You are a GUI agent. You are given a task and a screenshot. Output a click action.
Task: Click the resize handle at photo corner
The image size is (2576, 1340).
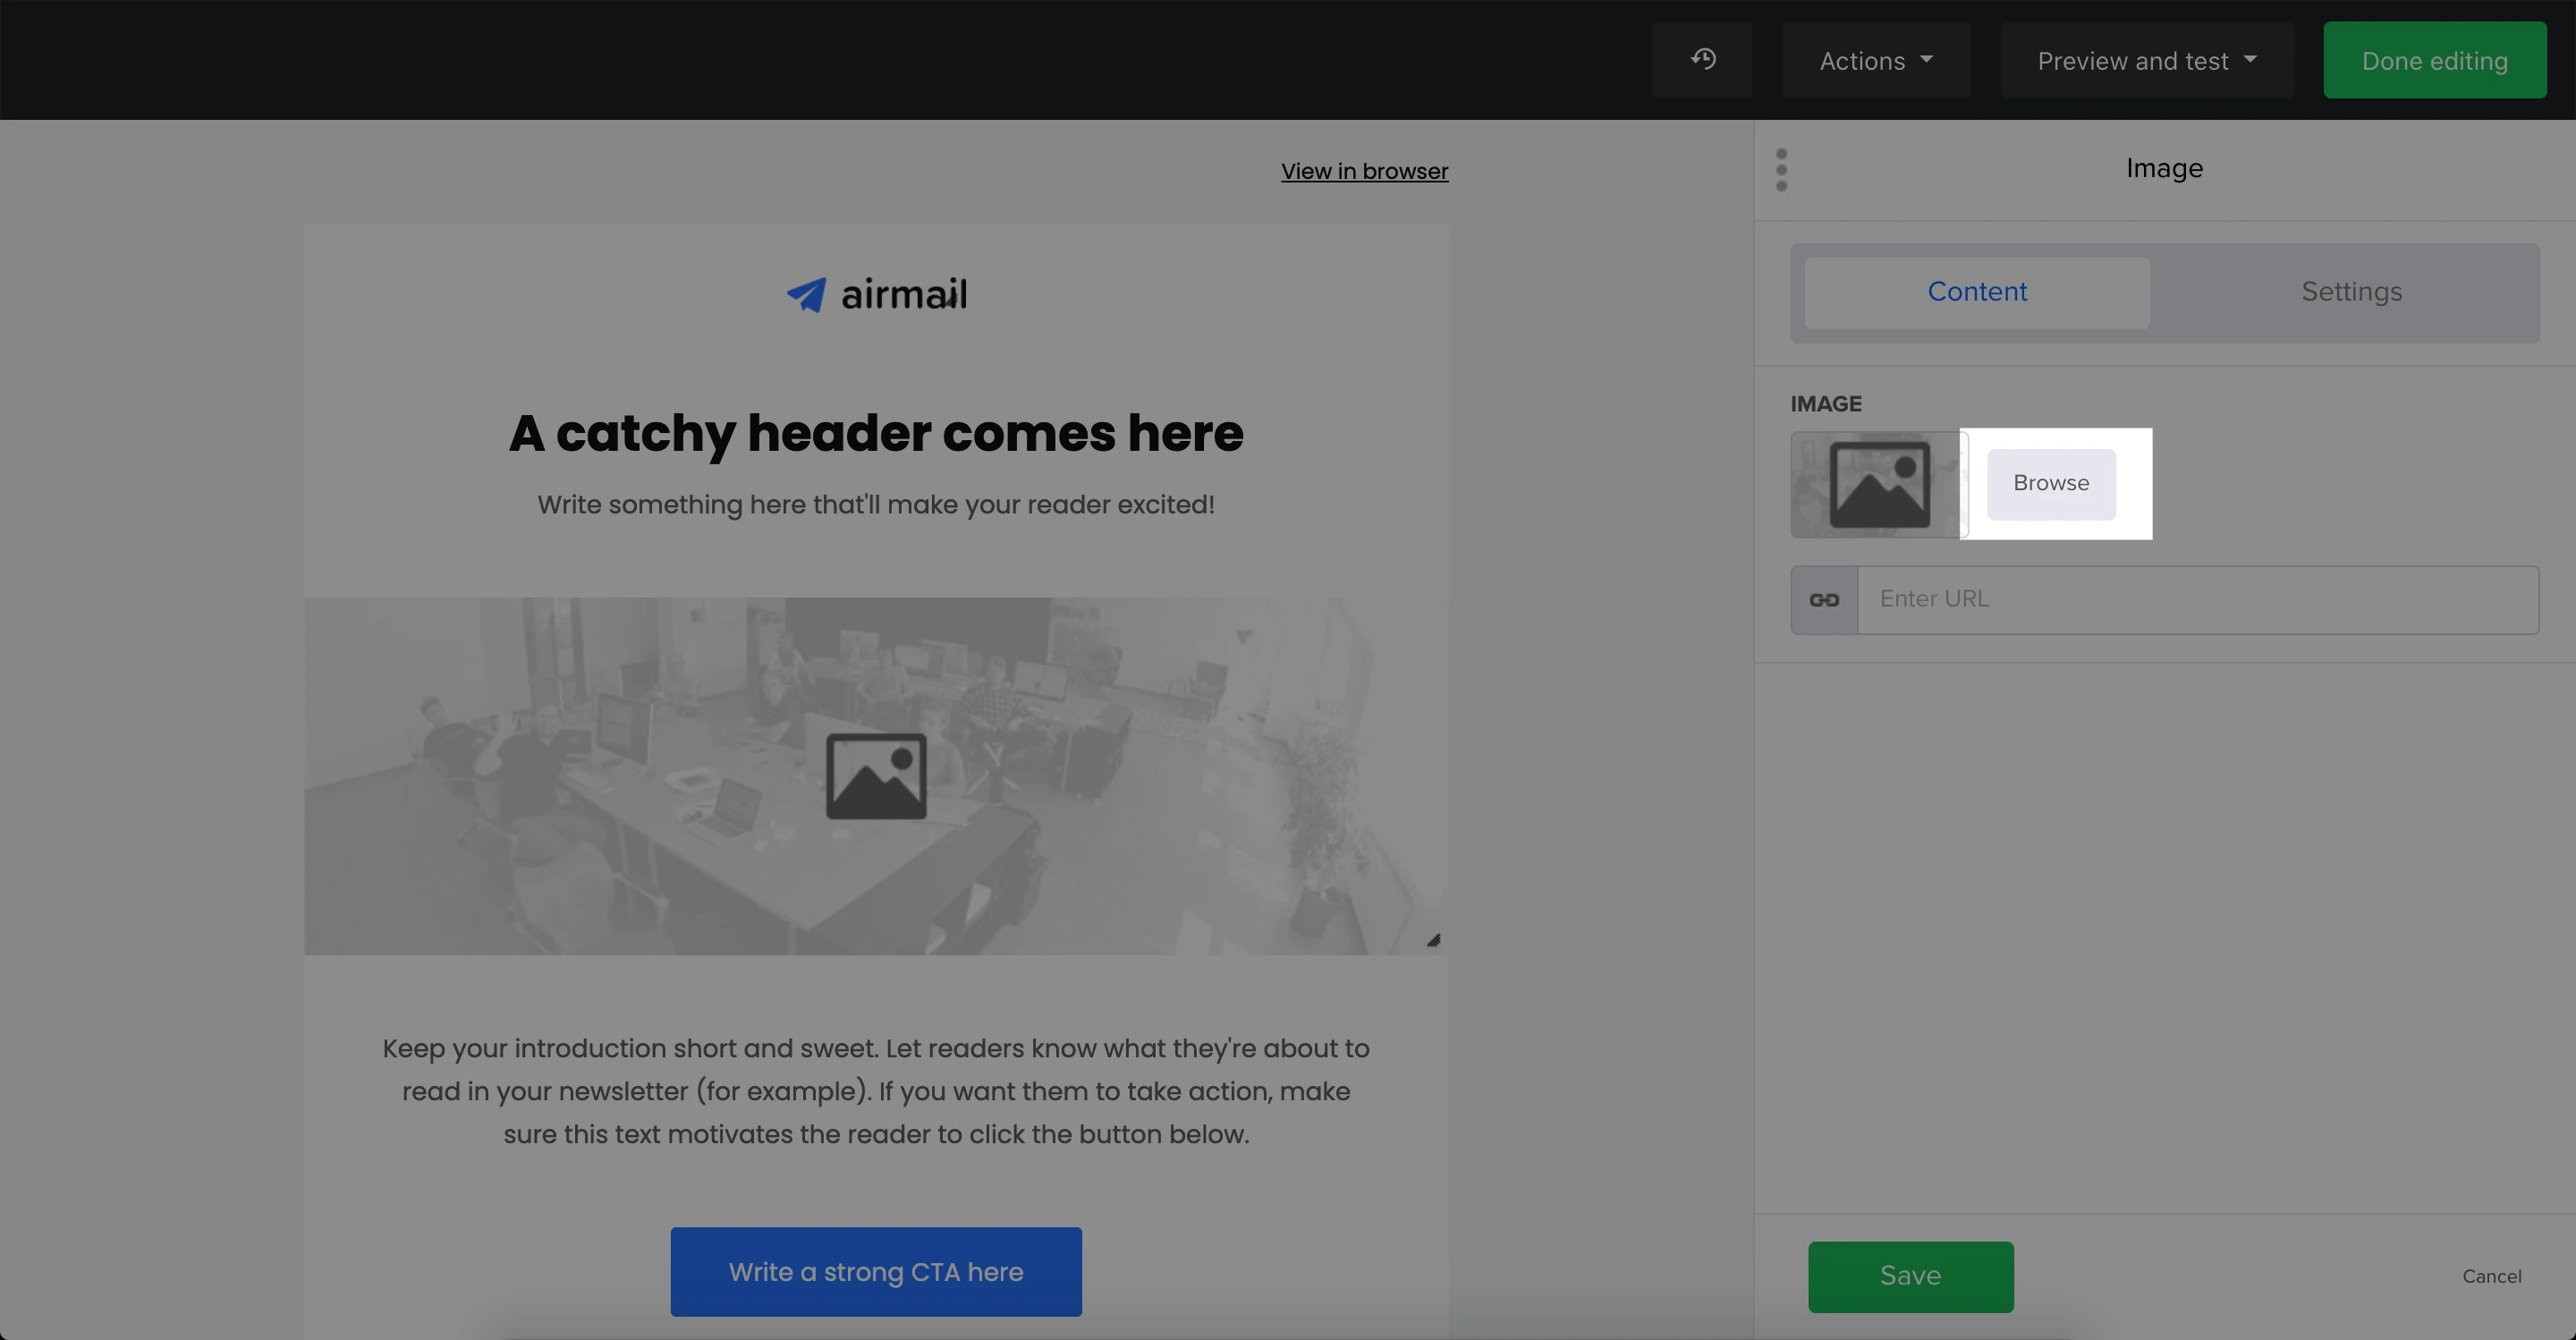[1433, 940]
